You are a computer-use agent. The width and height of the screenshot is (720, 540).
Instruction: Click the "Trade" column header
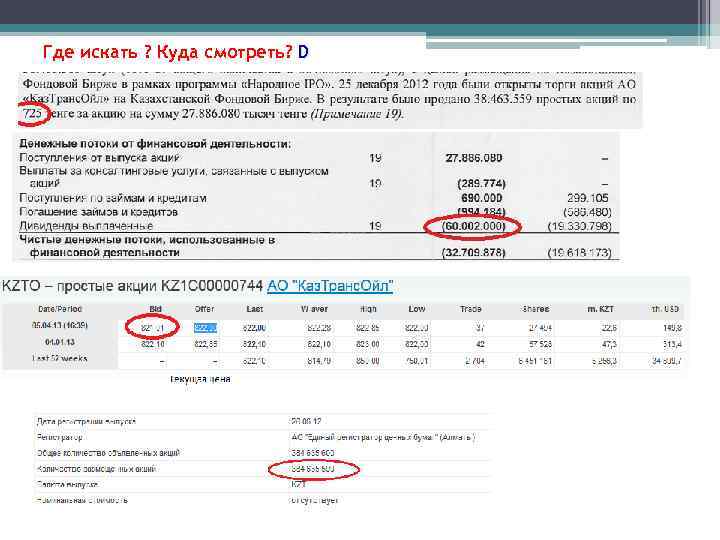point(471,309)
